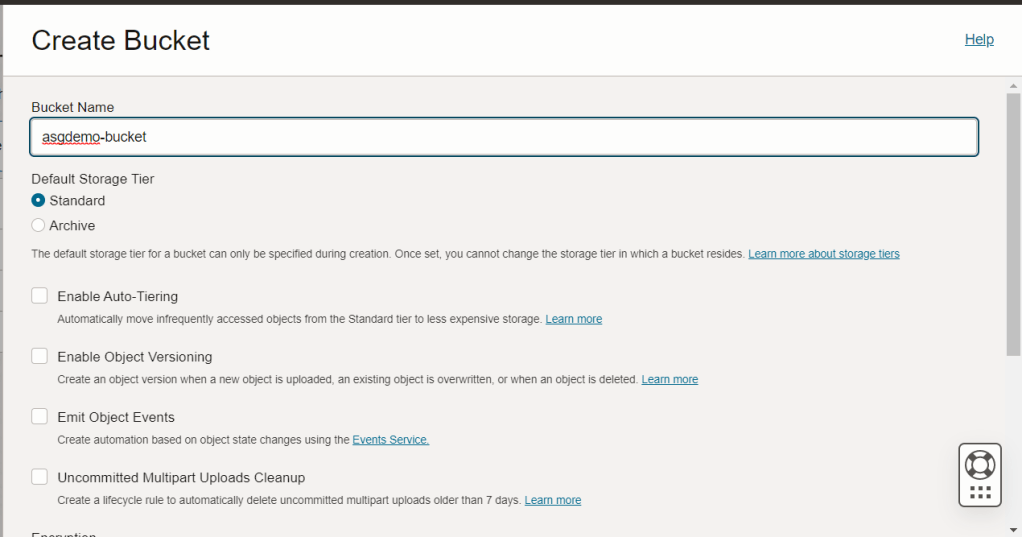Tick Uncommitted Multipart Uploads Cleanup checkbox
Screen dimensions: 1022x537
[40, 477]
